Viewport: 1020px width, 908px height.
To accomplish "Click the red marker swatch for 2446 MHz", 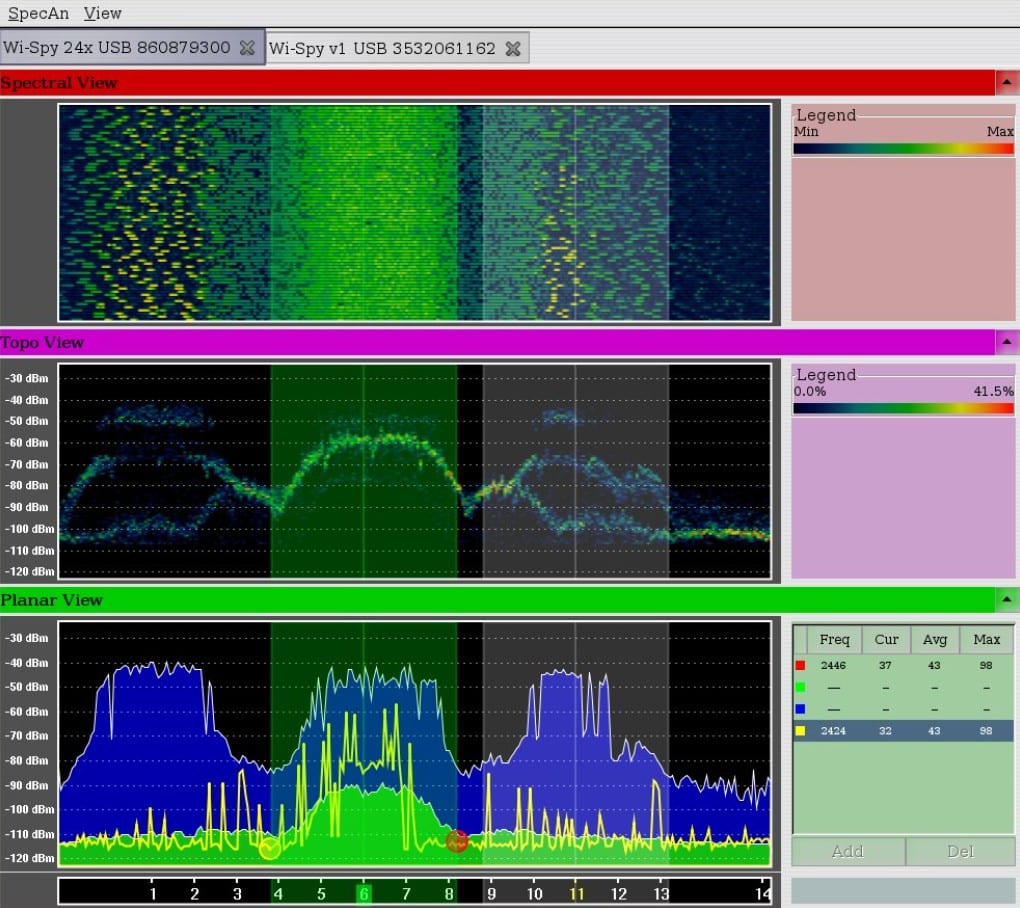I will (802, 665).
